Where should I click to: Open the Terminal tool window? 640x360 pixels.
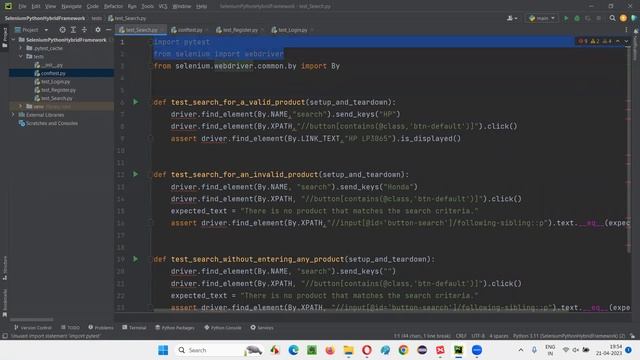click(x=134, y=327)
